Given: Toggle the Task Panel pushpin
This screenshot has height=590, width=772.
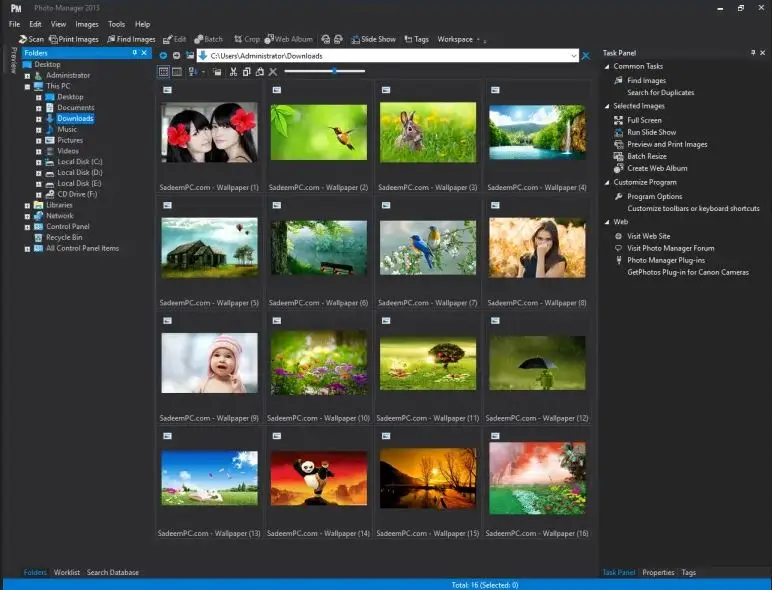Looking at the screenshot, I should [x=752, y=53].
